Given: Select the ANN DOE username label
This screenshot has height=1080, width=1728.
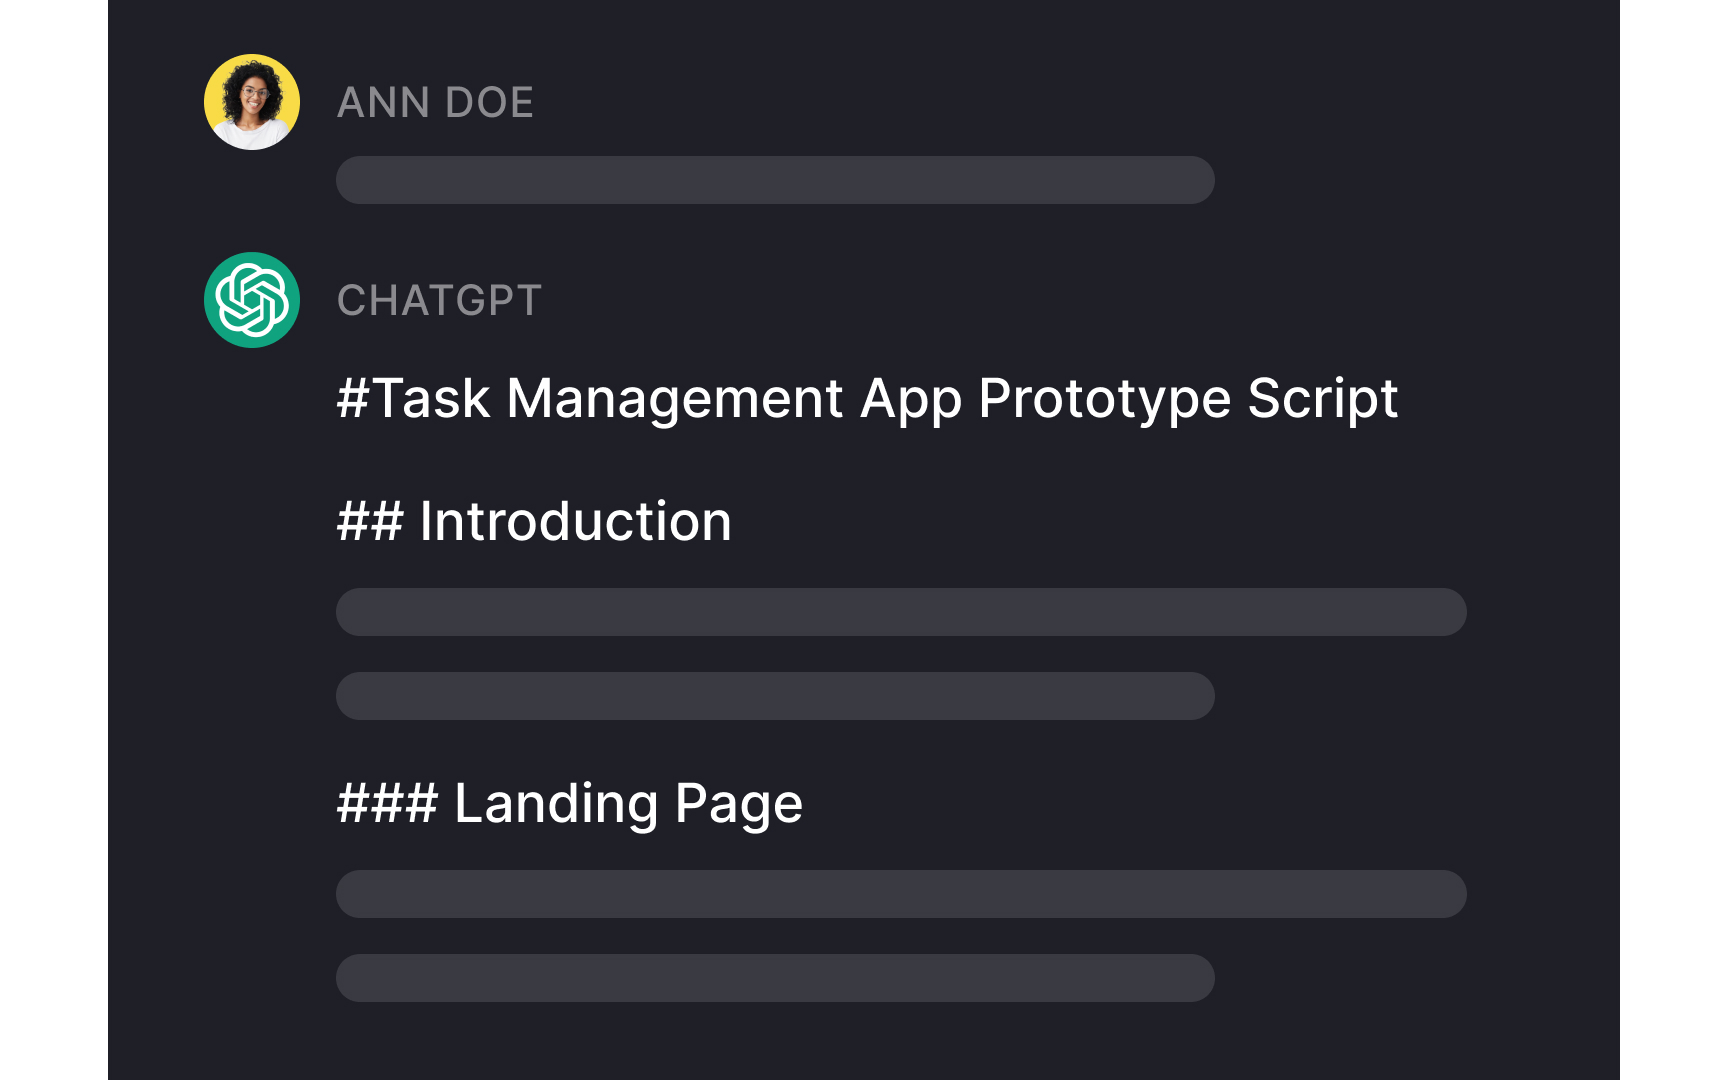Looking at the screenshot, I should coord(435,102).
